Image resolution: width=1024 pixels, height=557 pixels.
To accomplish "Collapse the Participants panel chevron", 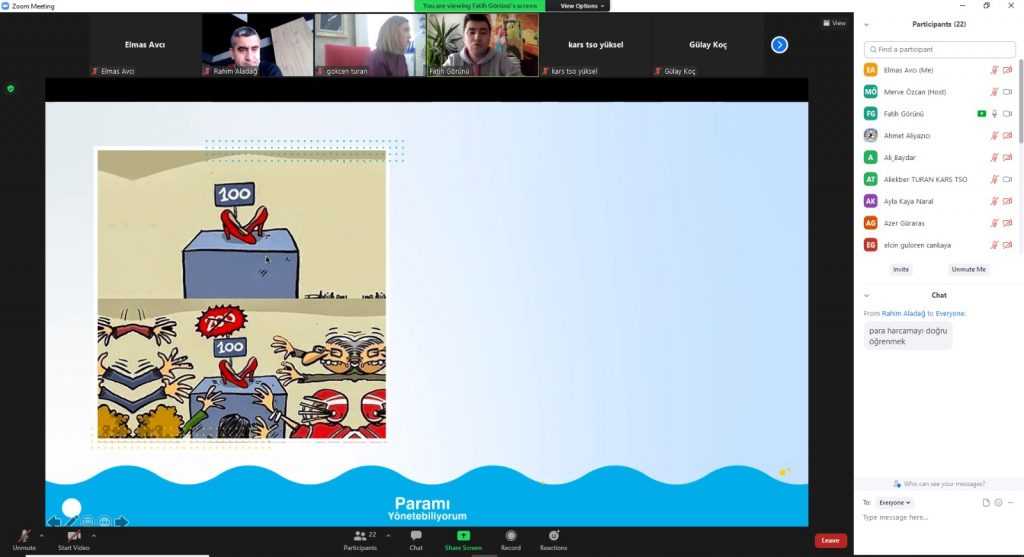I will 866,24.
